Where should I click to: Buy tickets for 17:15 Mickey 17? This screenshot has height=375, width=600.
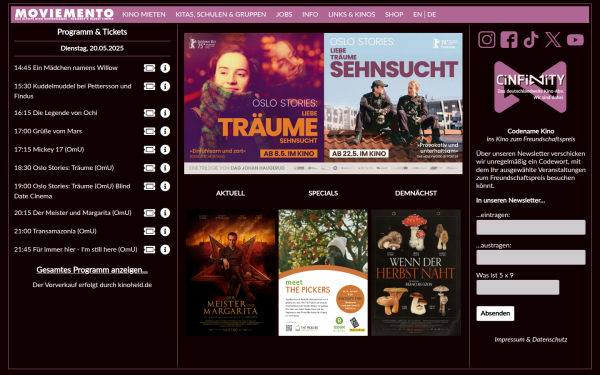pyautogui.click(x=149, y=150)
